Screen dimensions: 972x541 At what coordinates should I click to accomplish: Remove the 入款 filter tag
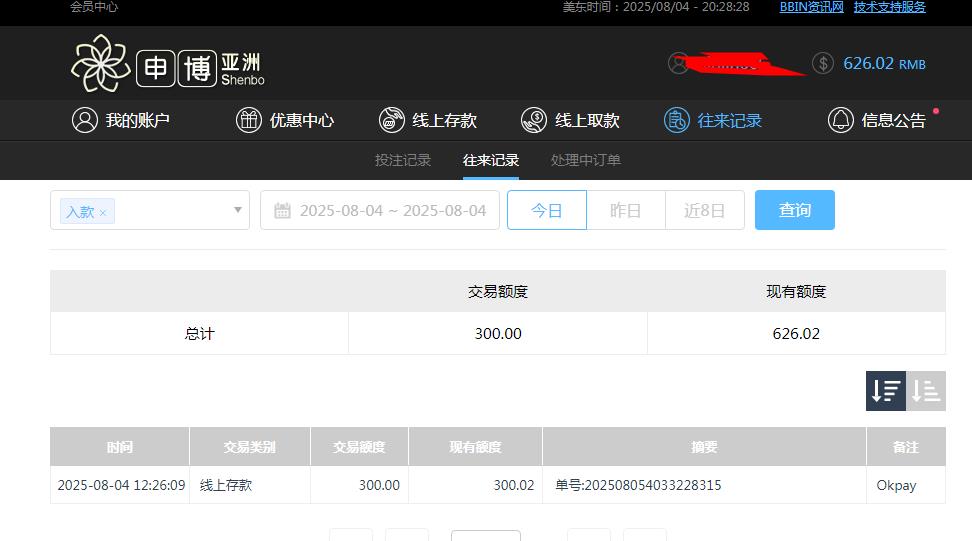pos(103,213)
